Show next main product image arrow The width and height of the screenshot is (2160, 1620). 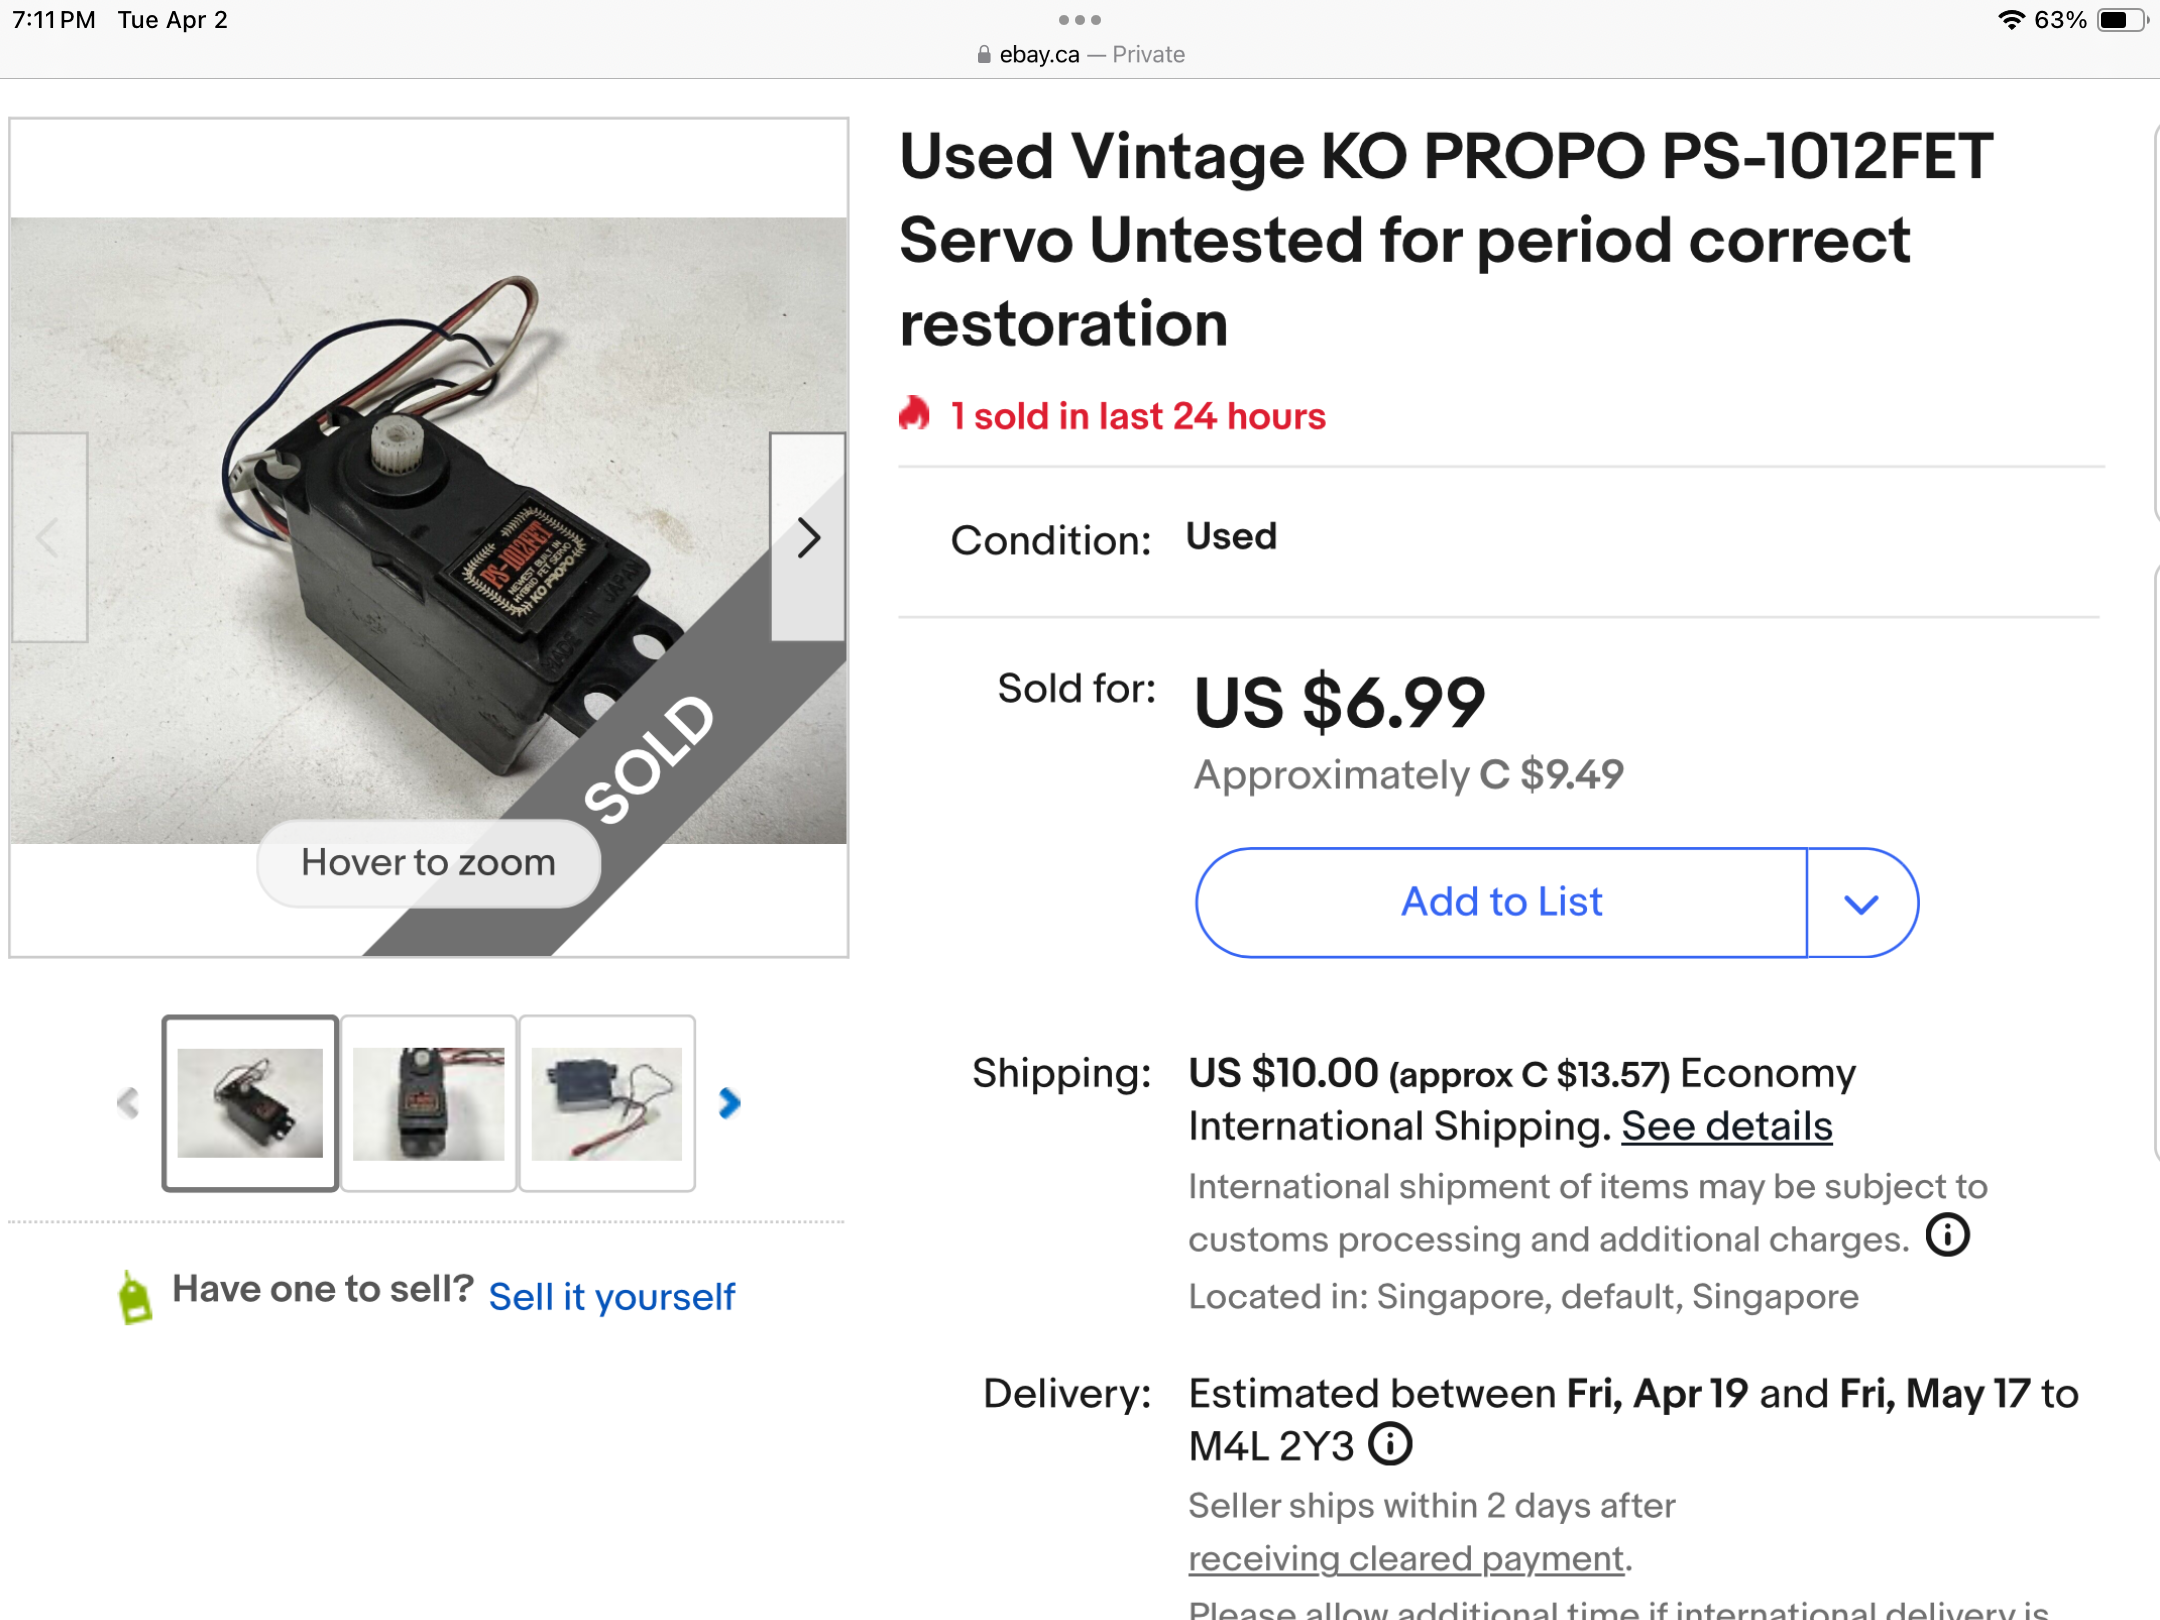[808, 538]
